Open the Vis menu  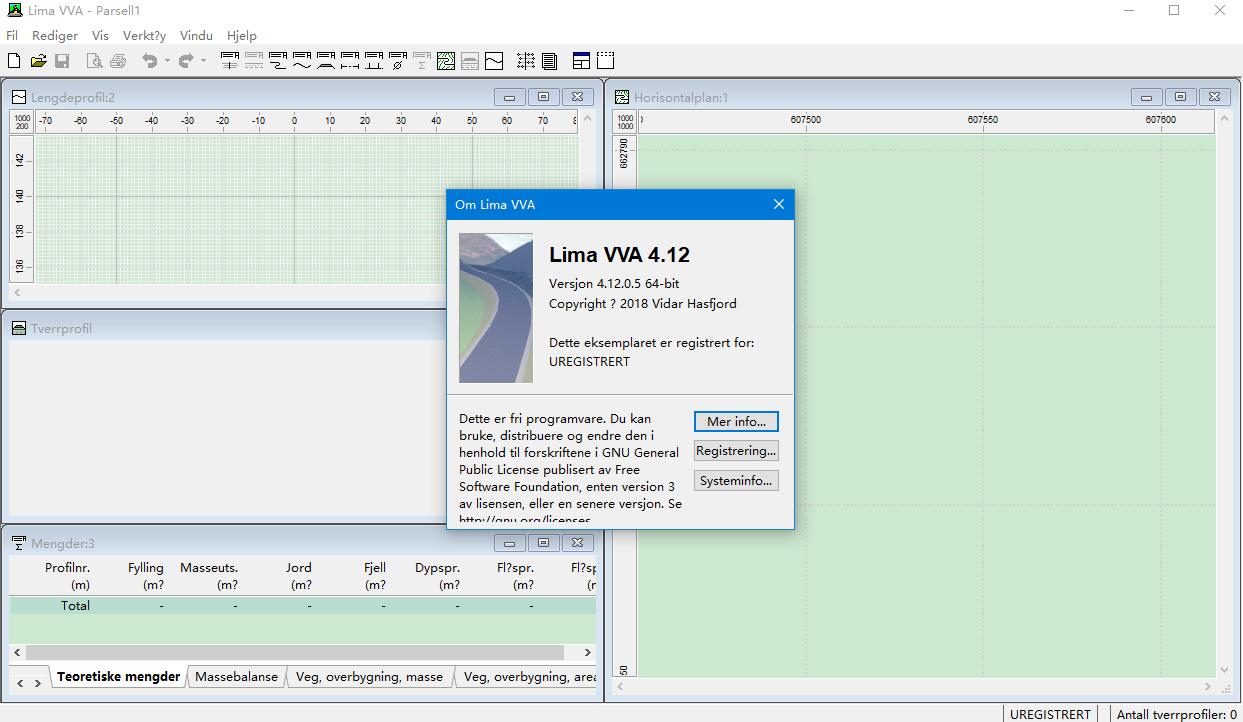100,35
